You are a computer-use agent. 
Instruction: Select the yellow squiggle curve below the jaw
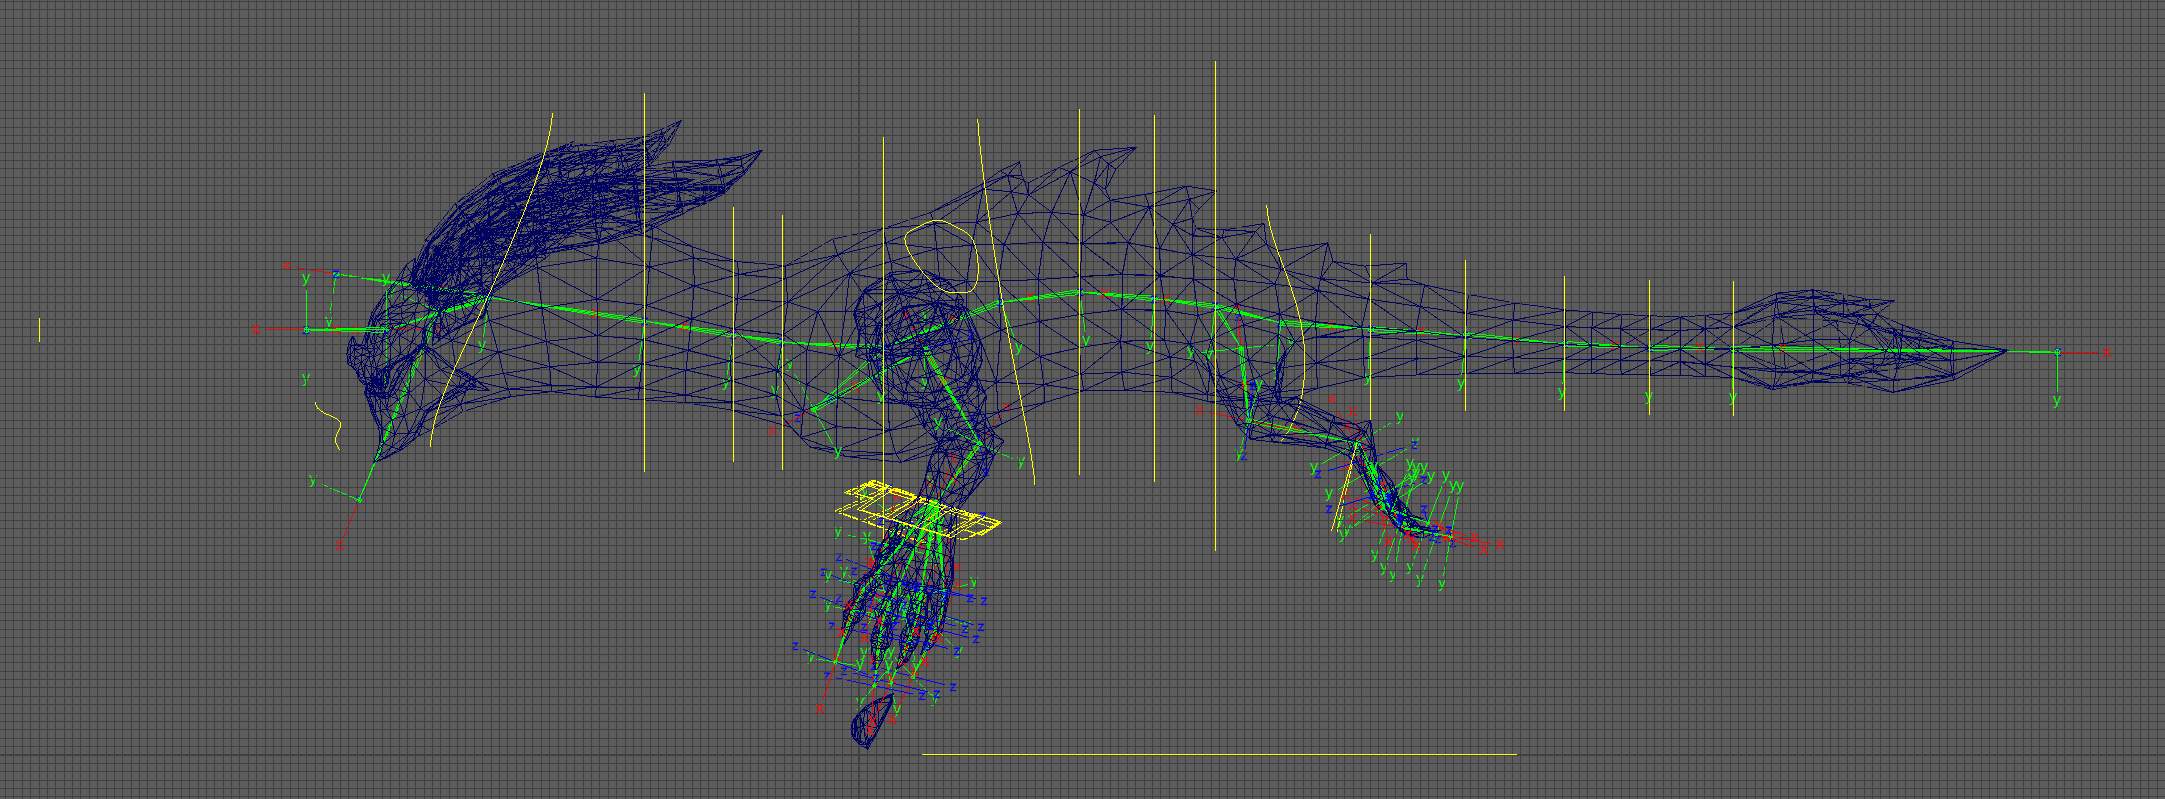[x=329, y=425]
